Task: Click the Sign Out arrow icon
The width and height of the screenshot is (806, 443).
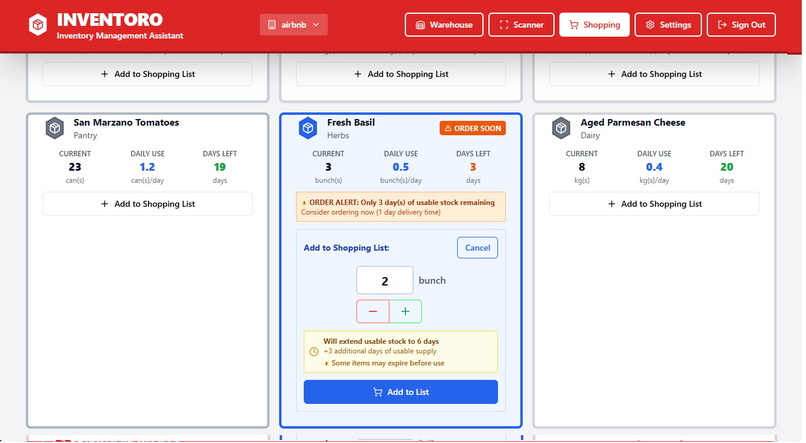Action: click(x=722, y=25)
